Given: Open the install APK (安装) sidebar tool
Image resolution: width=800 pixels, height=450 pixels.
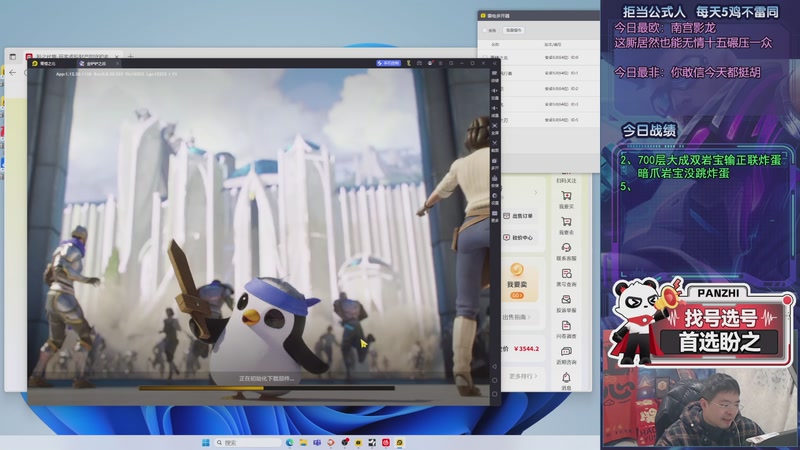Looking at the screenshot, I should pyautogui.click(x=494, y=180).
